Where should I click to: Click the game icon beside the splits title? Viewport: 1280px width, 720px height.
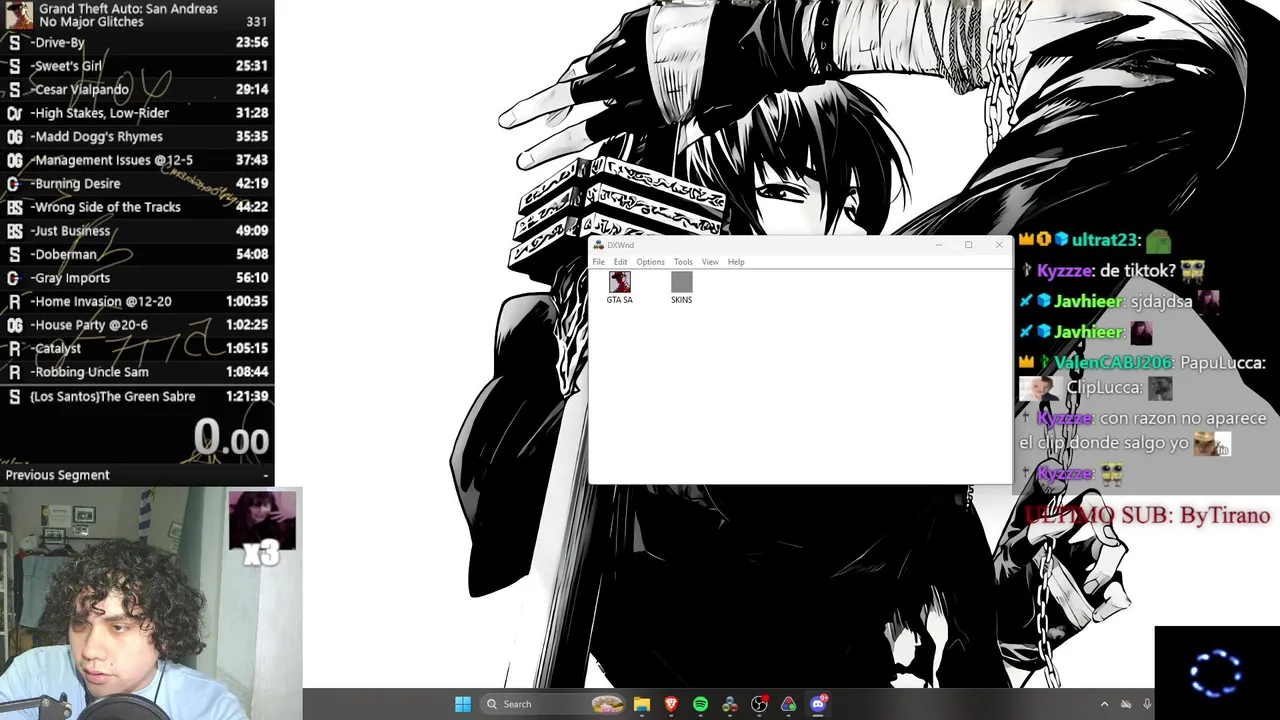coord(18,15)
